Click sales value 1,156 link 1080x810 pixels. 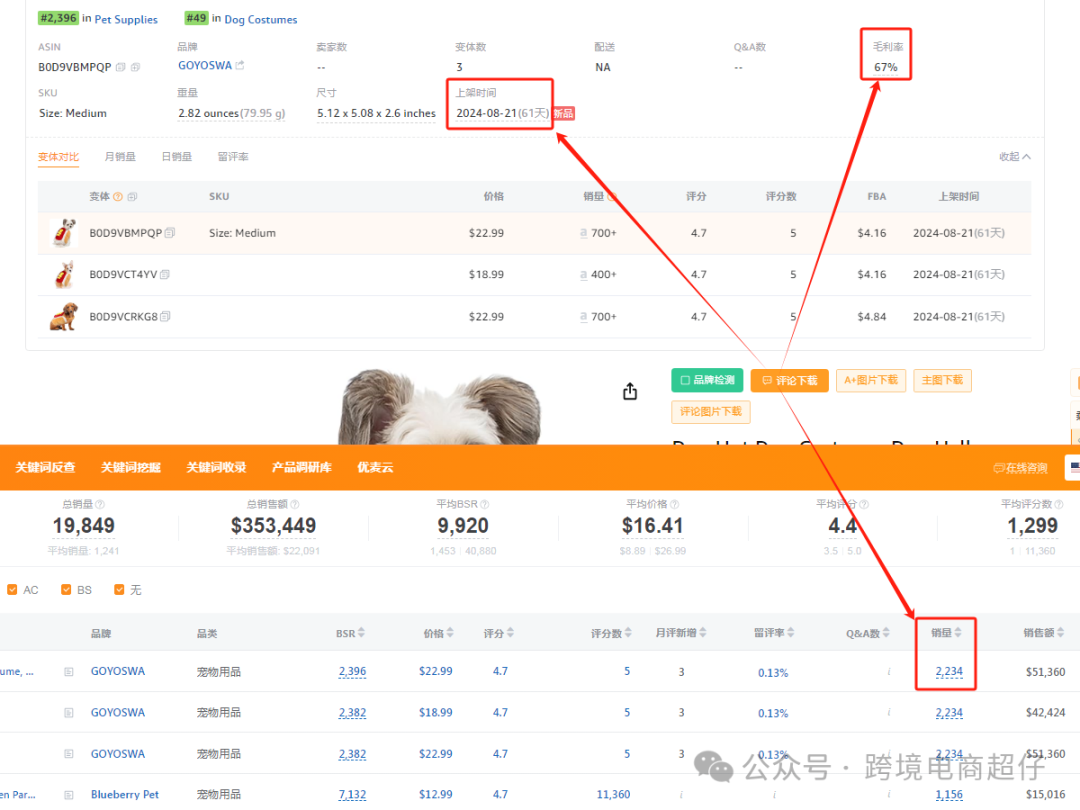click(x=949, y=795)
